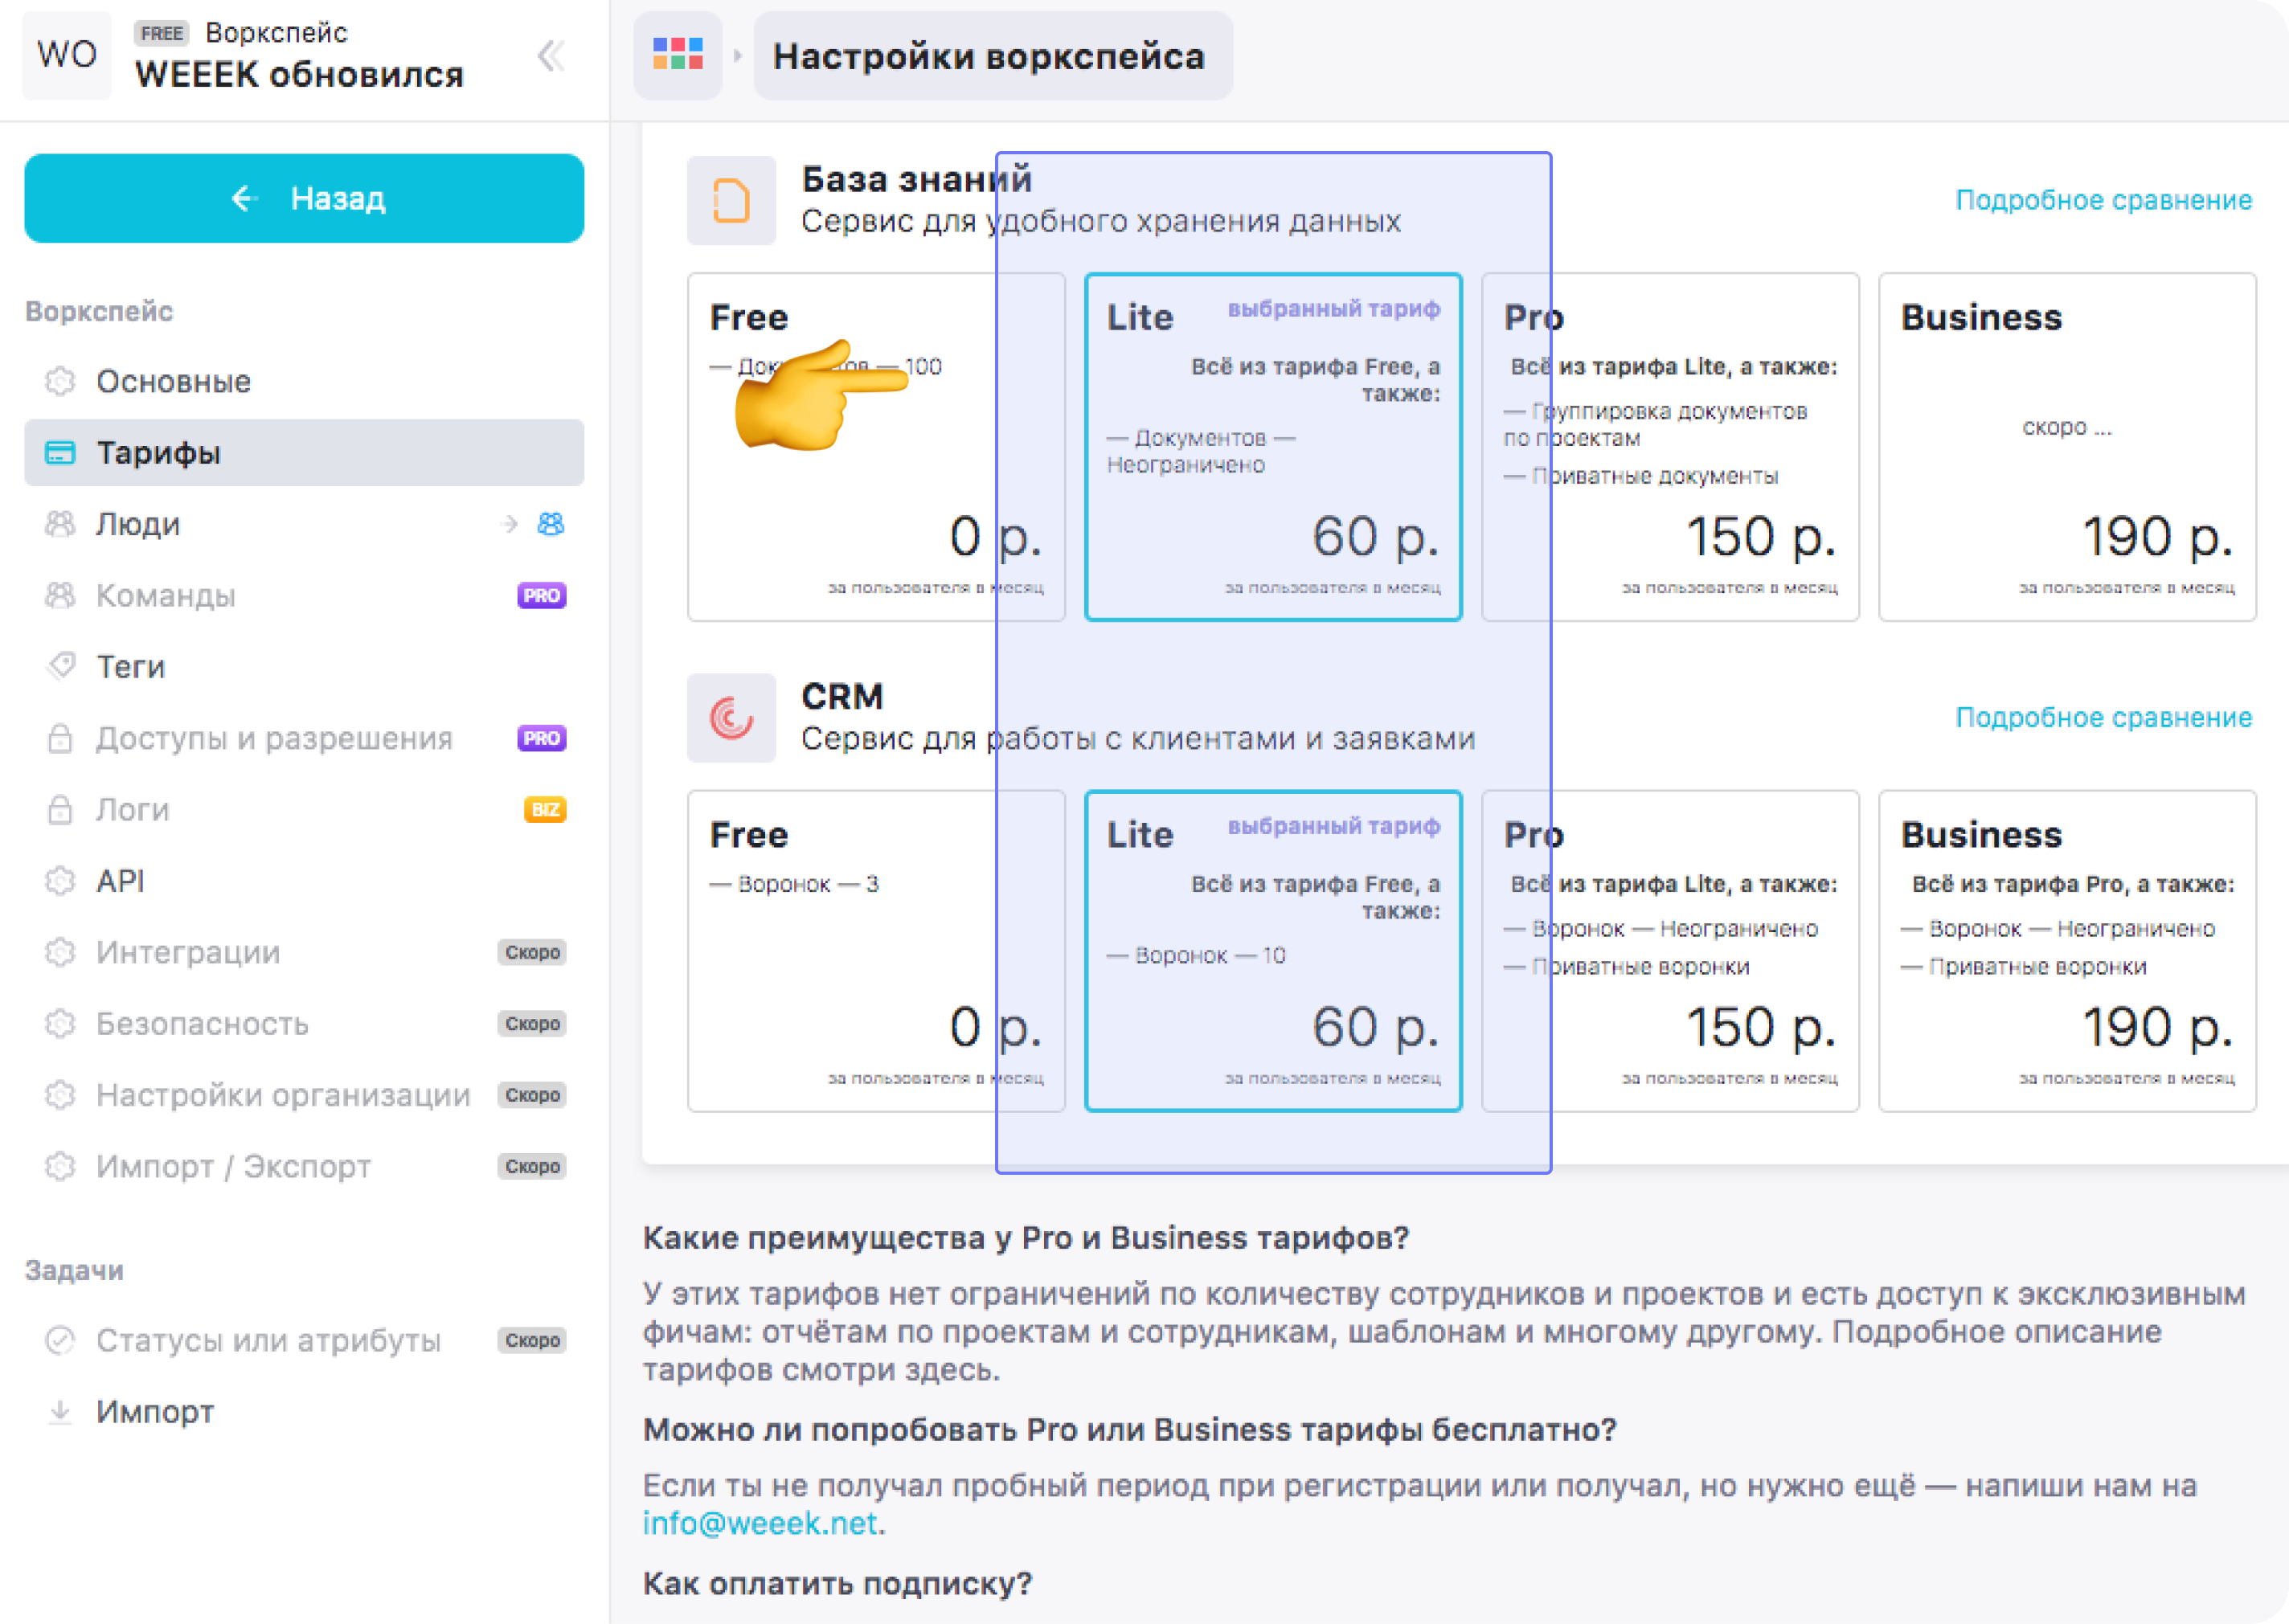Click blue people icon beside Люди
This screenshot has width=2289, height=1624.
click(x=551, y=524)
